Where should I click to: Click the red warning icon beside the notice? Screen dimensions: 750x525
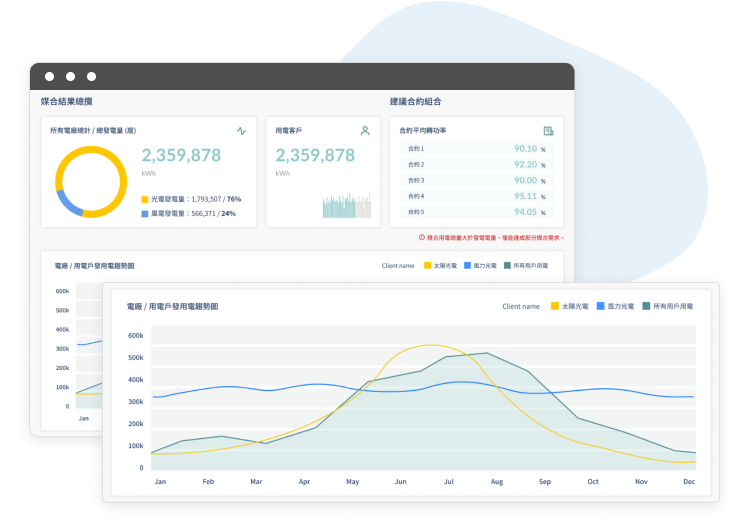click(421, 237)
